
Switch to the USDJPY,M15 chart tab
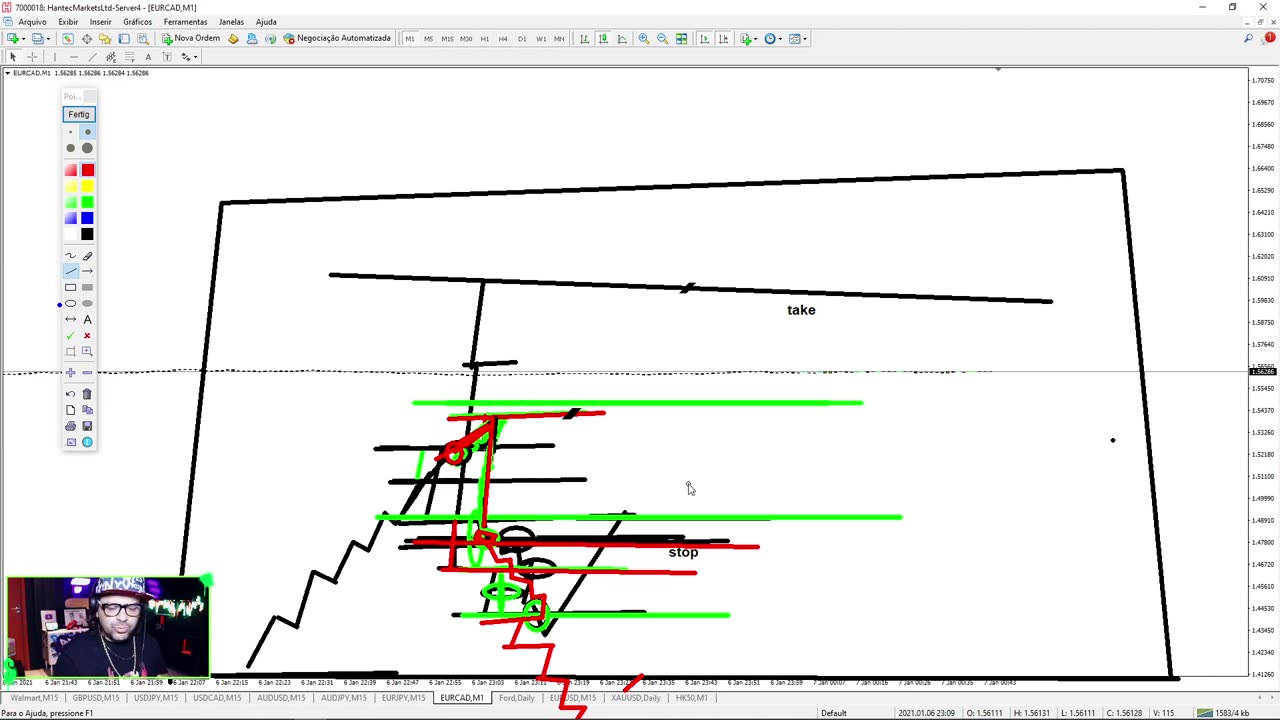point(155,698)
